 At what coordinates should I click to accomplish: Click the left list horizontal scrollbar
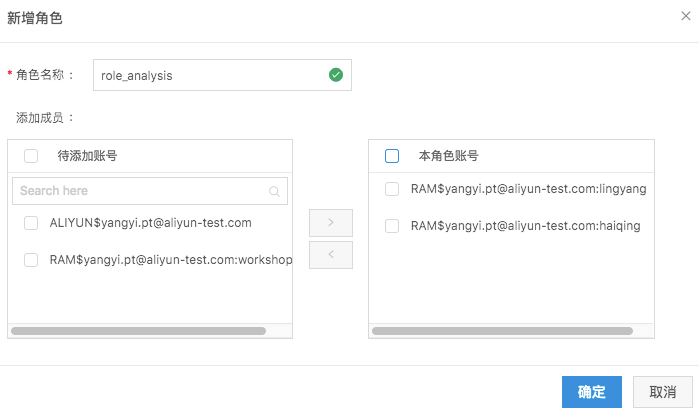[x=139, y=331]
